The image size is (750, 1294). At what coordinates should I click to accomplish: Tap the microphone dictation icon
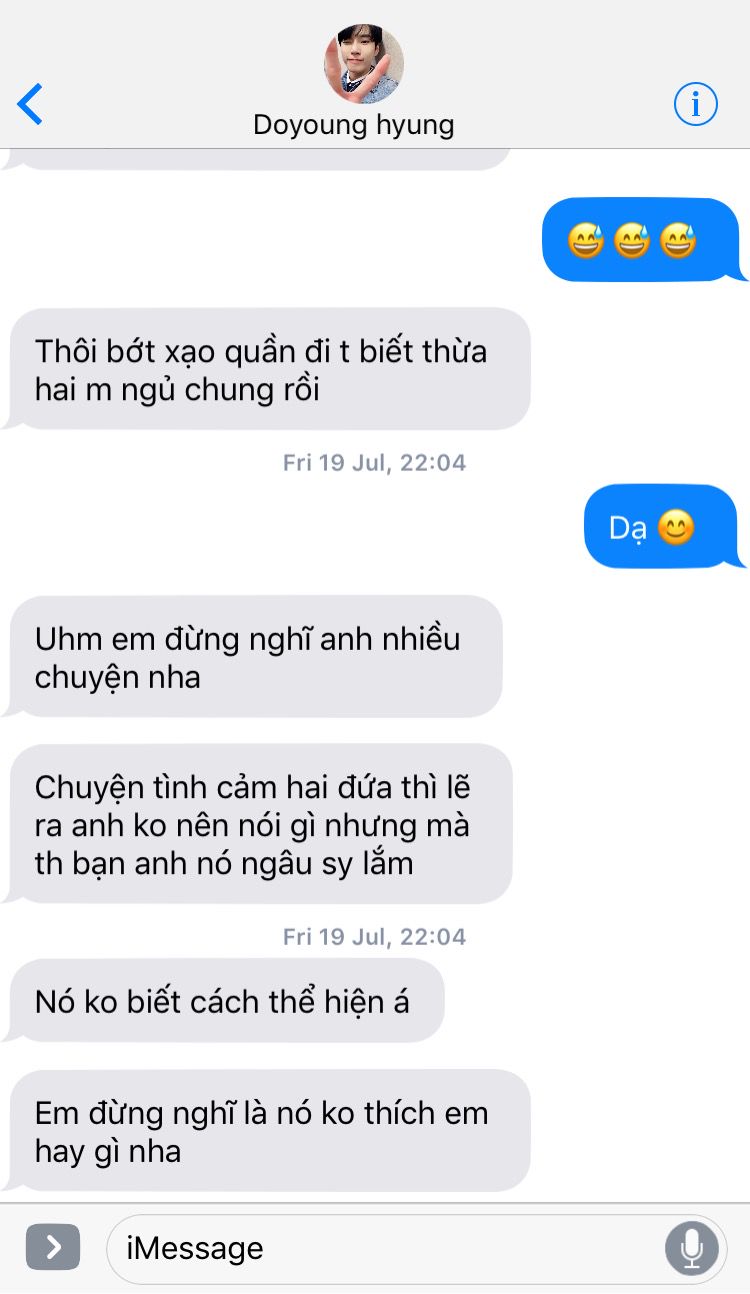pyautogui.click(x=691, y=1248)
